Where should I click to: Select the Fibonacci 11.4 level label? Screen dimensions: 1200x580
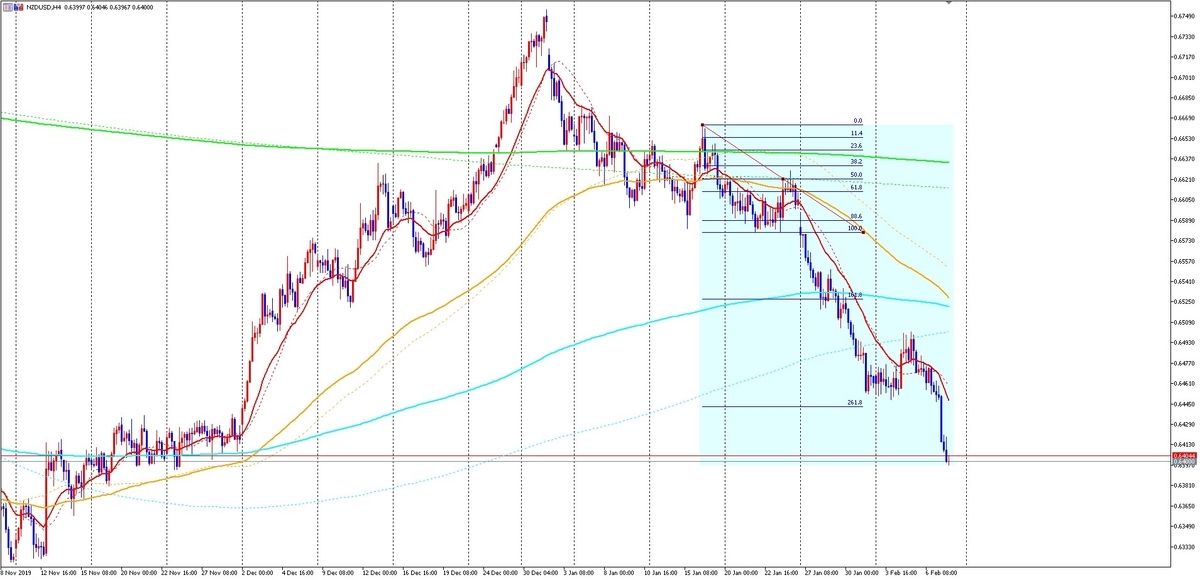pyautogui.click(x=856, y=133)
